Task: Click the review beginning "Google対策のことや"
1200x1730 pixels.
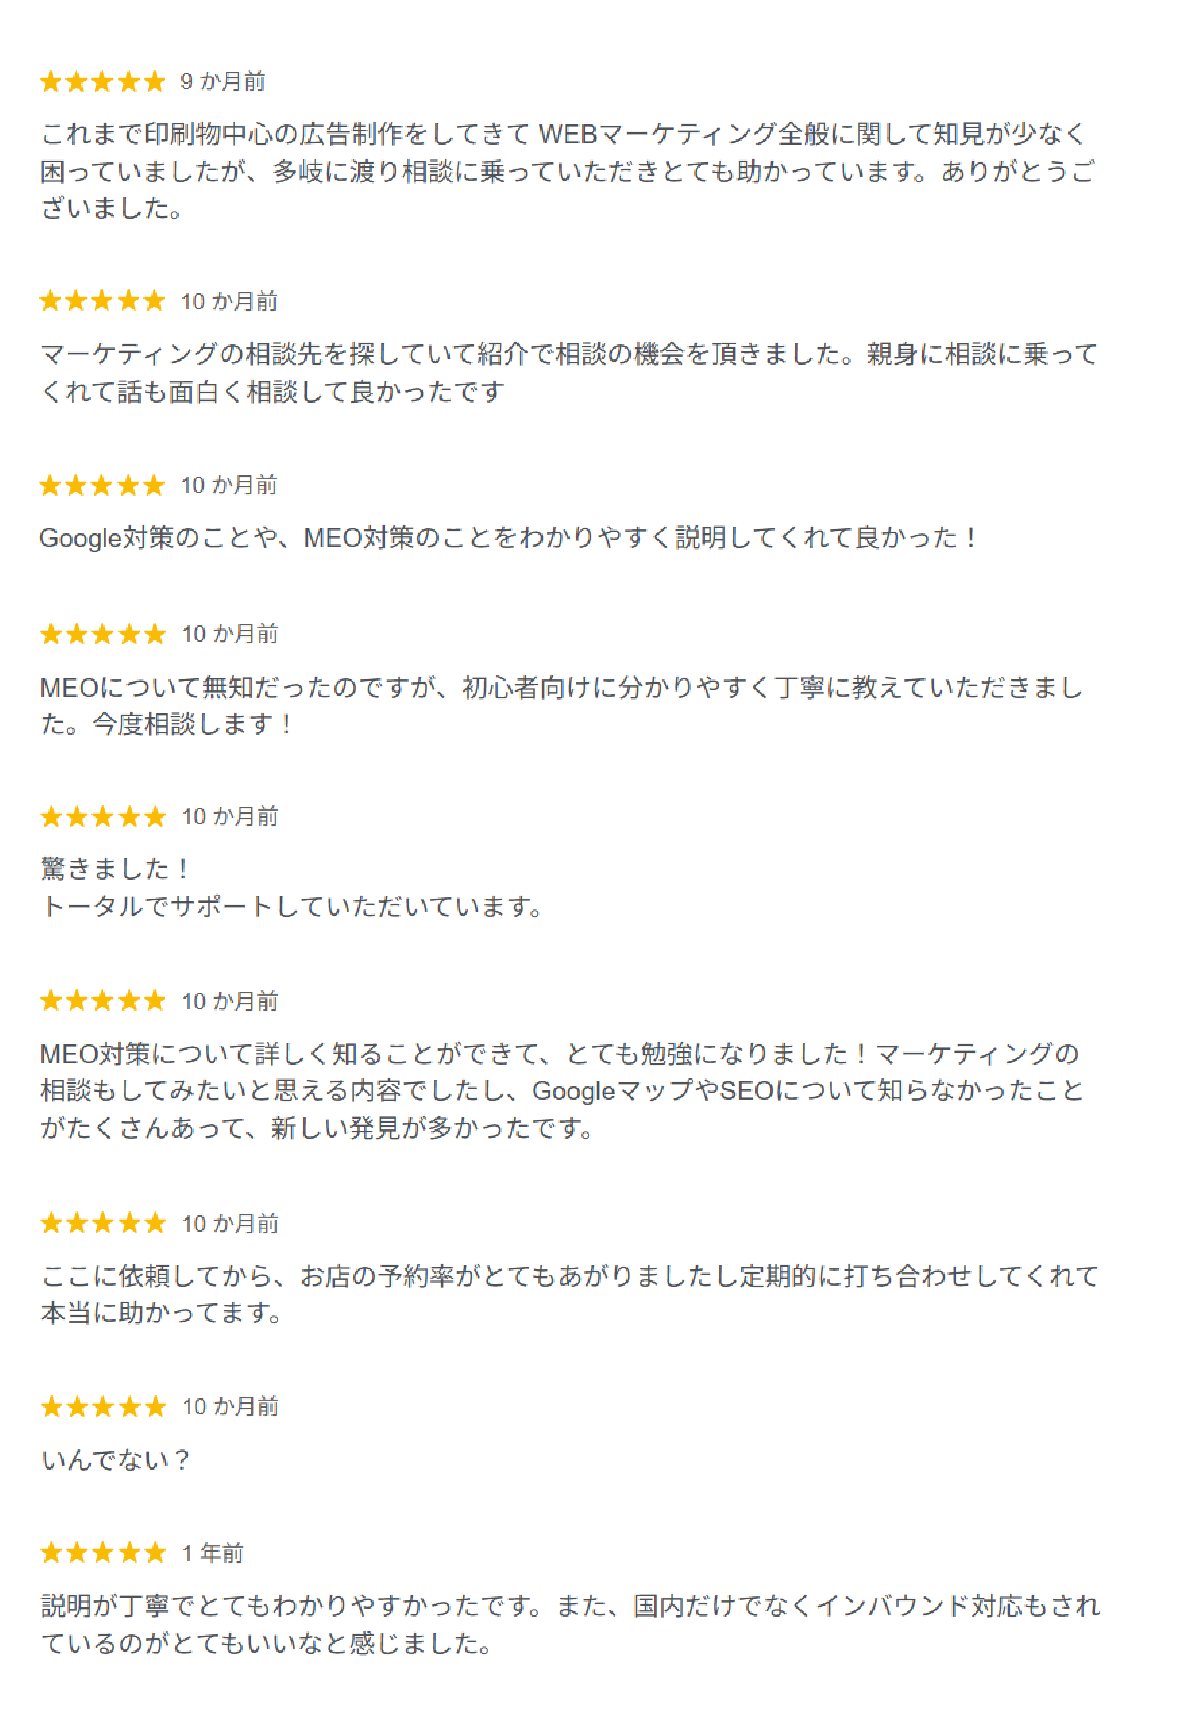Action: point(508,538)
